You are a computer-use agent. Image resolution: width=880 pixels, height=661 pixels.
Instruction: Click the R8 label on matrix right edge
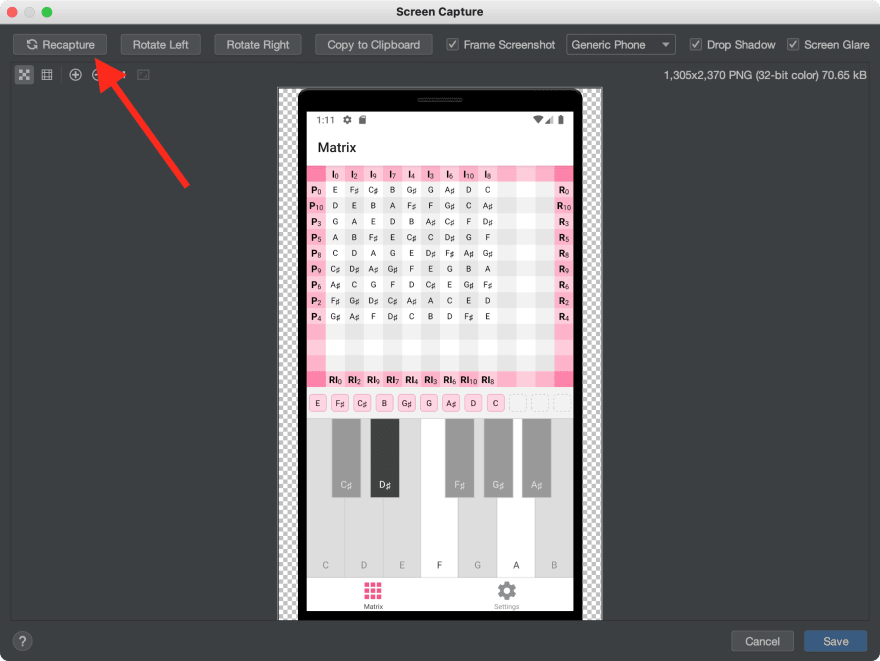click(563, 254)
